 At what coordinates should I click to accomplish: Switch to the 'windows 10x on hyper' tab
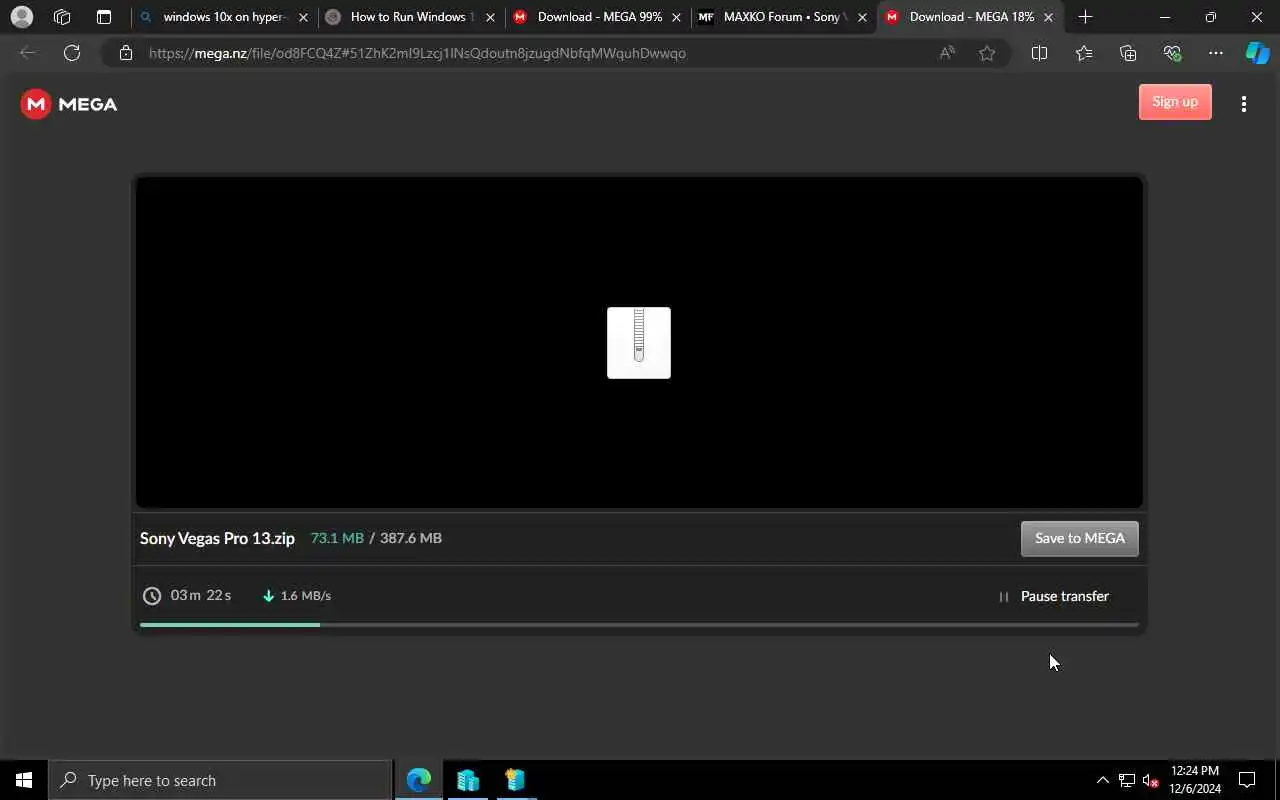coord(224,17)
